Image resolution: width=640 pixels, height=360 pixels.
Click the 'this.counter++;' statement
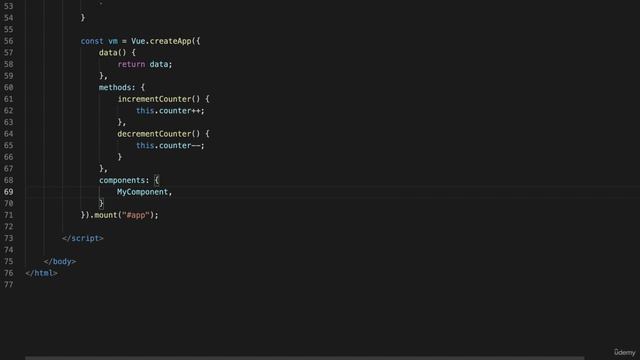(170, 111)
